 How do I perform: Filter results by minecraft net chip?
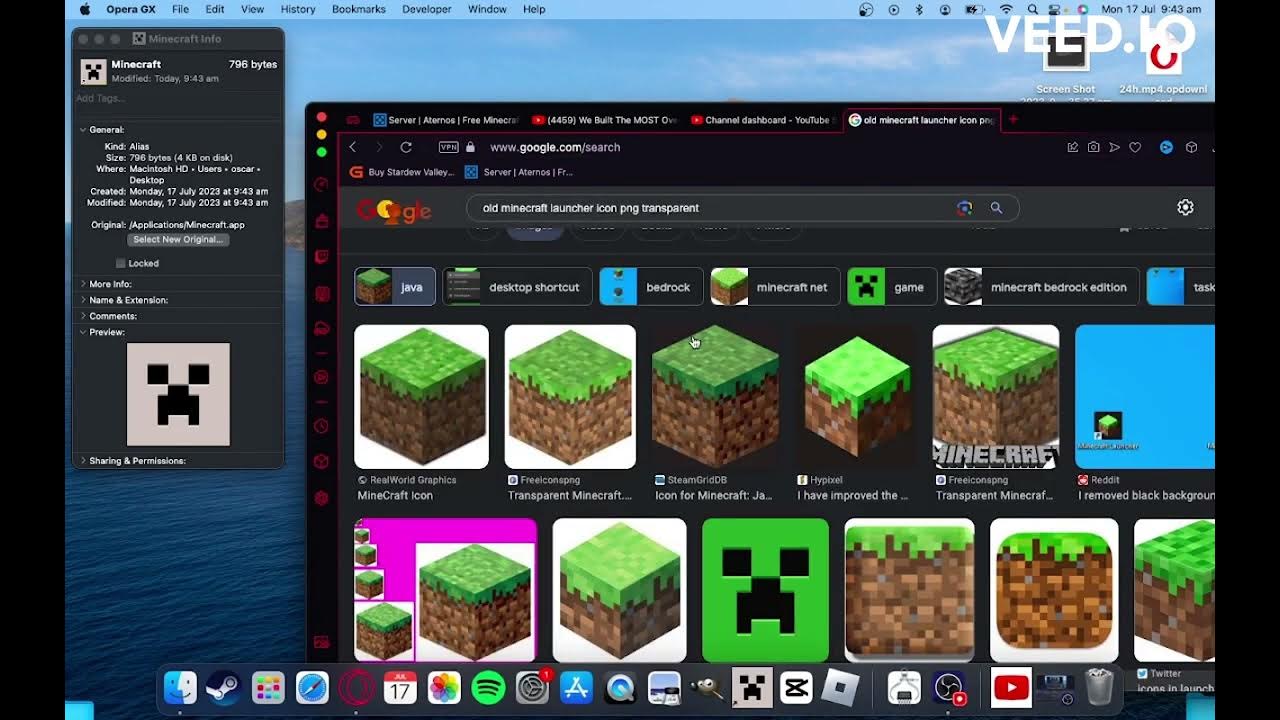[x=775, y=287]
